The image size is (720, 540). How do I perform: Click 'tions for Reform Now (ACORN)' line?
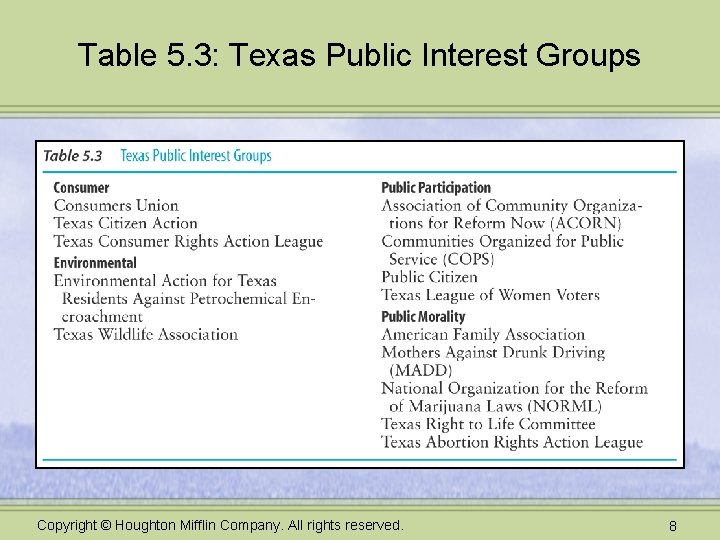tap(505, 223)
